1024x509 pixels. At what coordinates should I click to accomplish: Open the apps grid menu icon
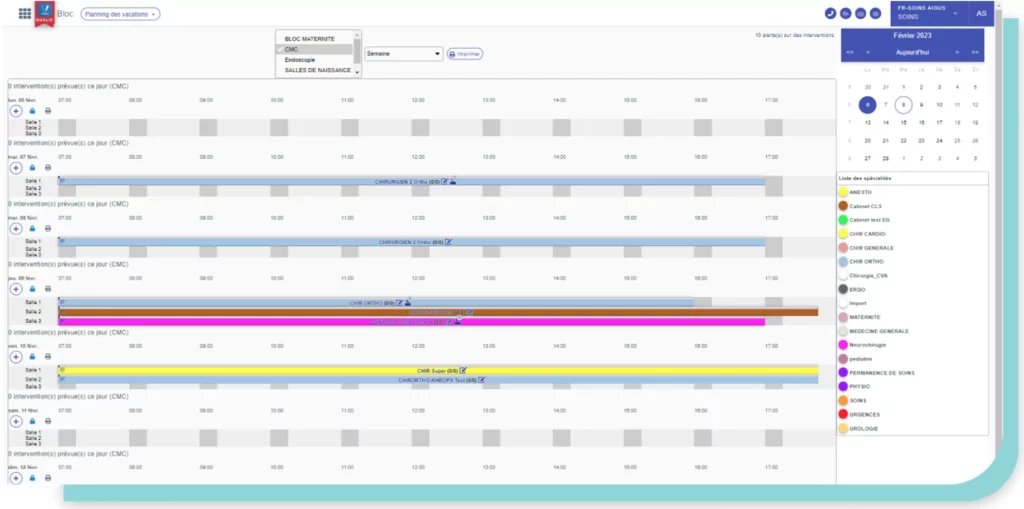pyautogui.click(x=25, y=14)
